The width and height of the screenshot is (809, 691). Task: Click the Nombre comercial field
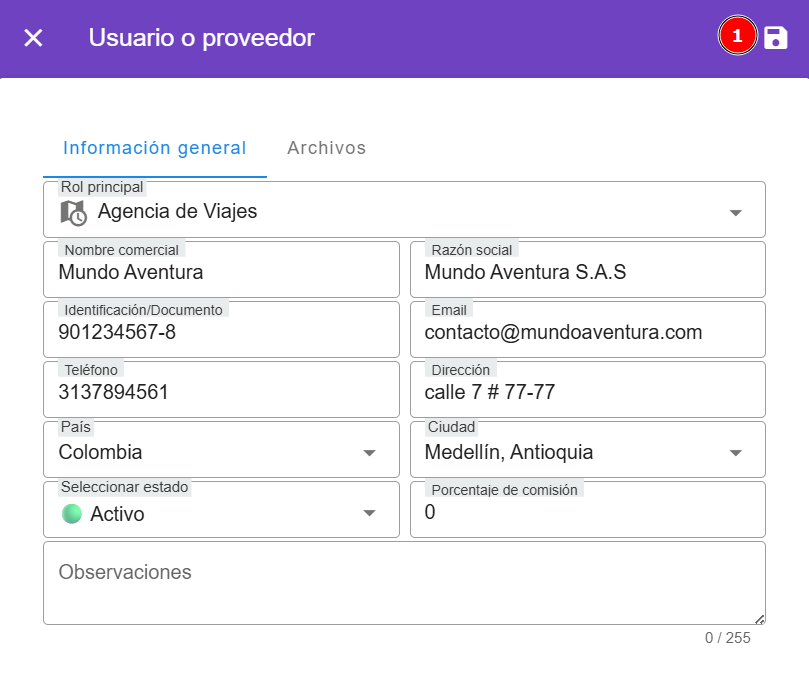[x=221, y=272]
